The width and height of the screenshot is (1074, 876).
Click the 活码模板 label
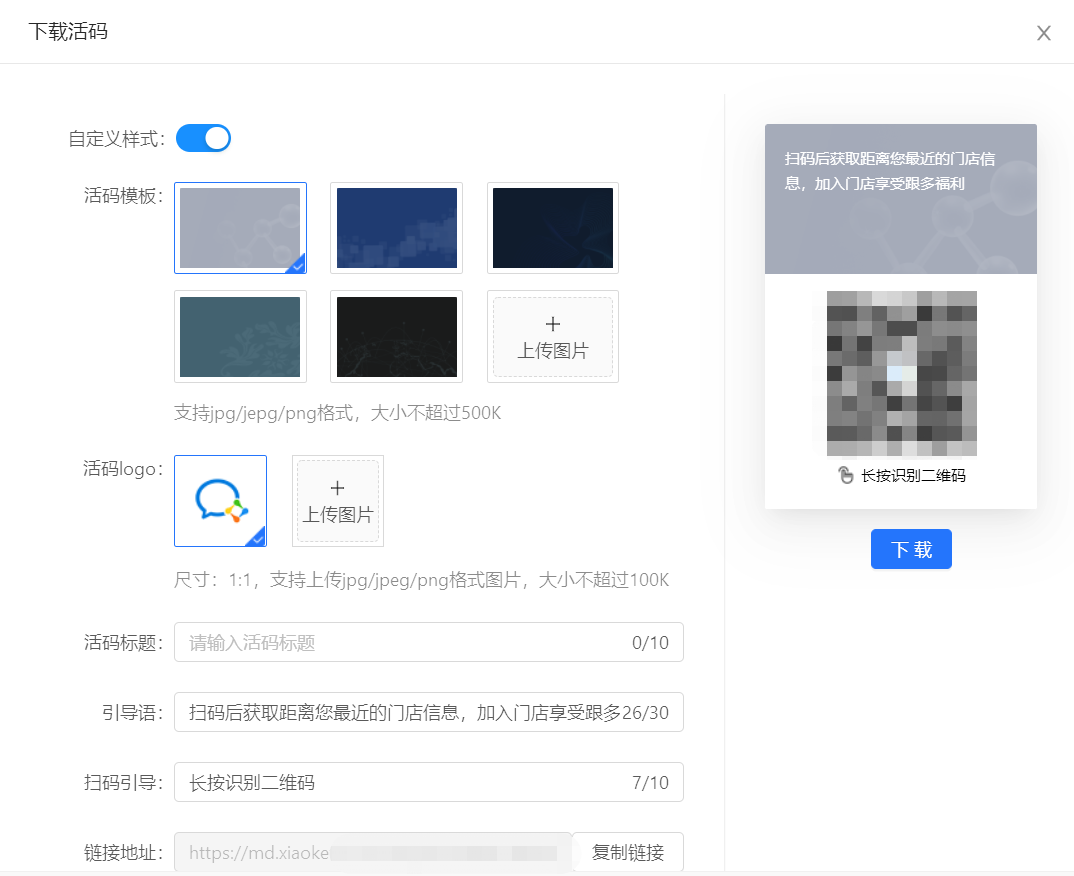[x=123, y=196]
